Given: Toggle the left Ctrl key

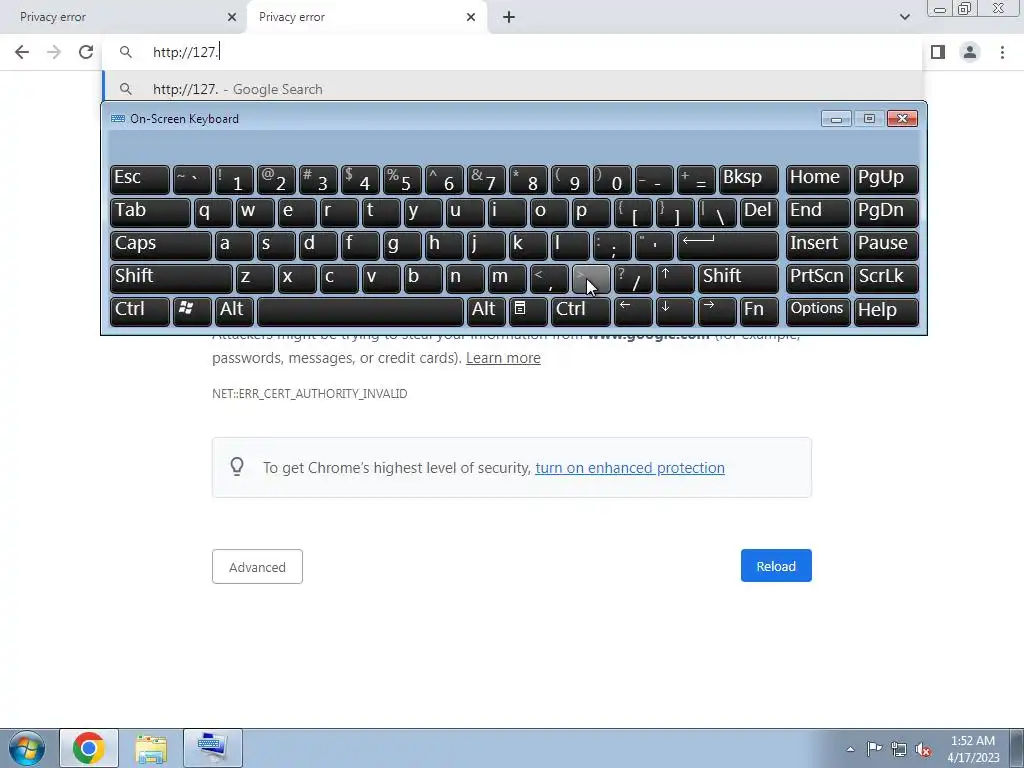Looking at the screenshot, I should click(140, 311).
